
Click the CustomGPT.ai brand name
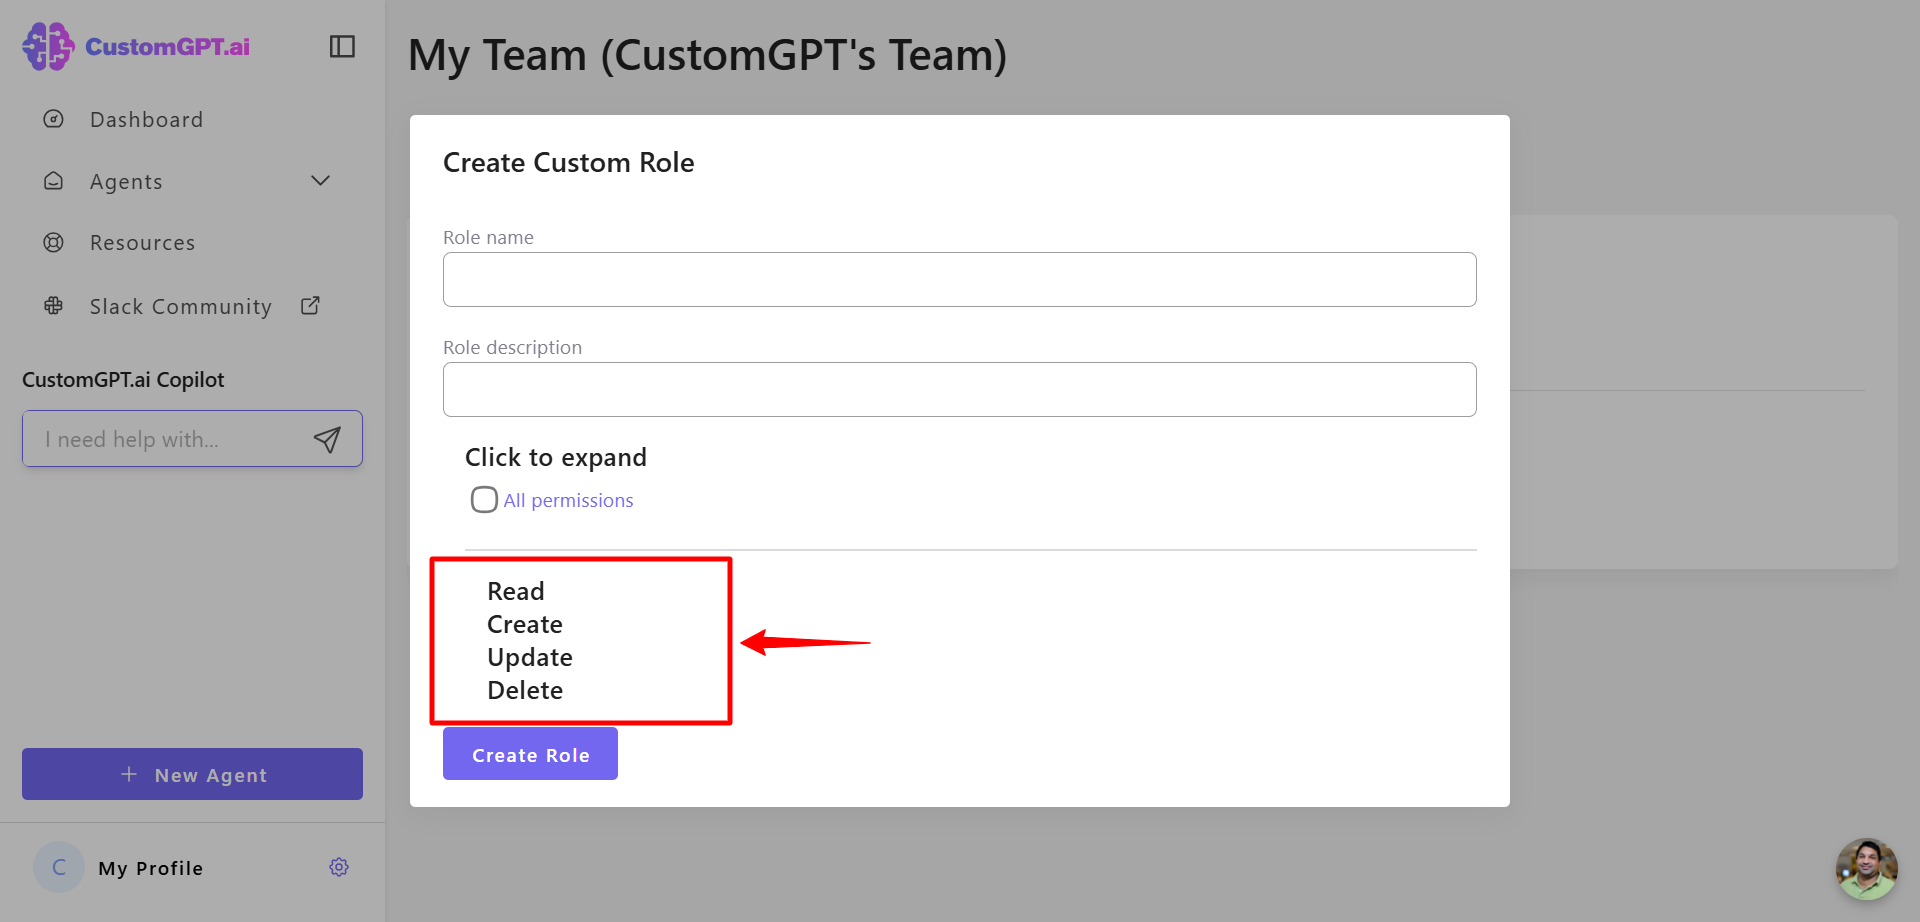pyautogui.click(x=167, y=47)
